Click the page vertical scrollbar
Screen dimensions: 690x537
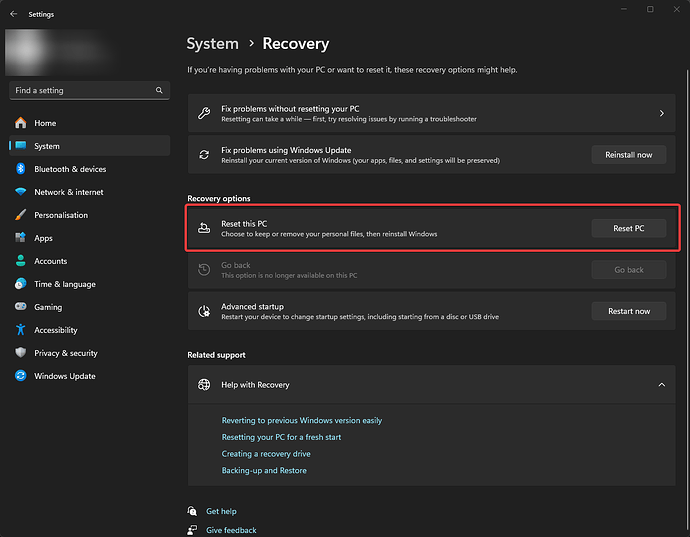click(x=687, y=299)
